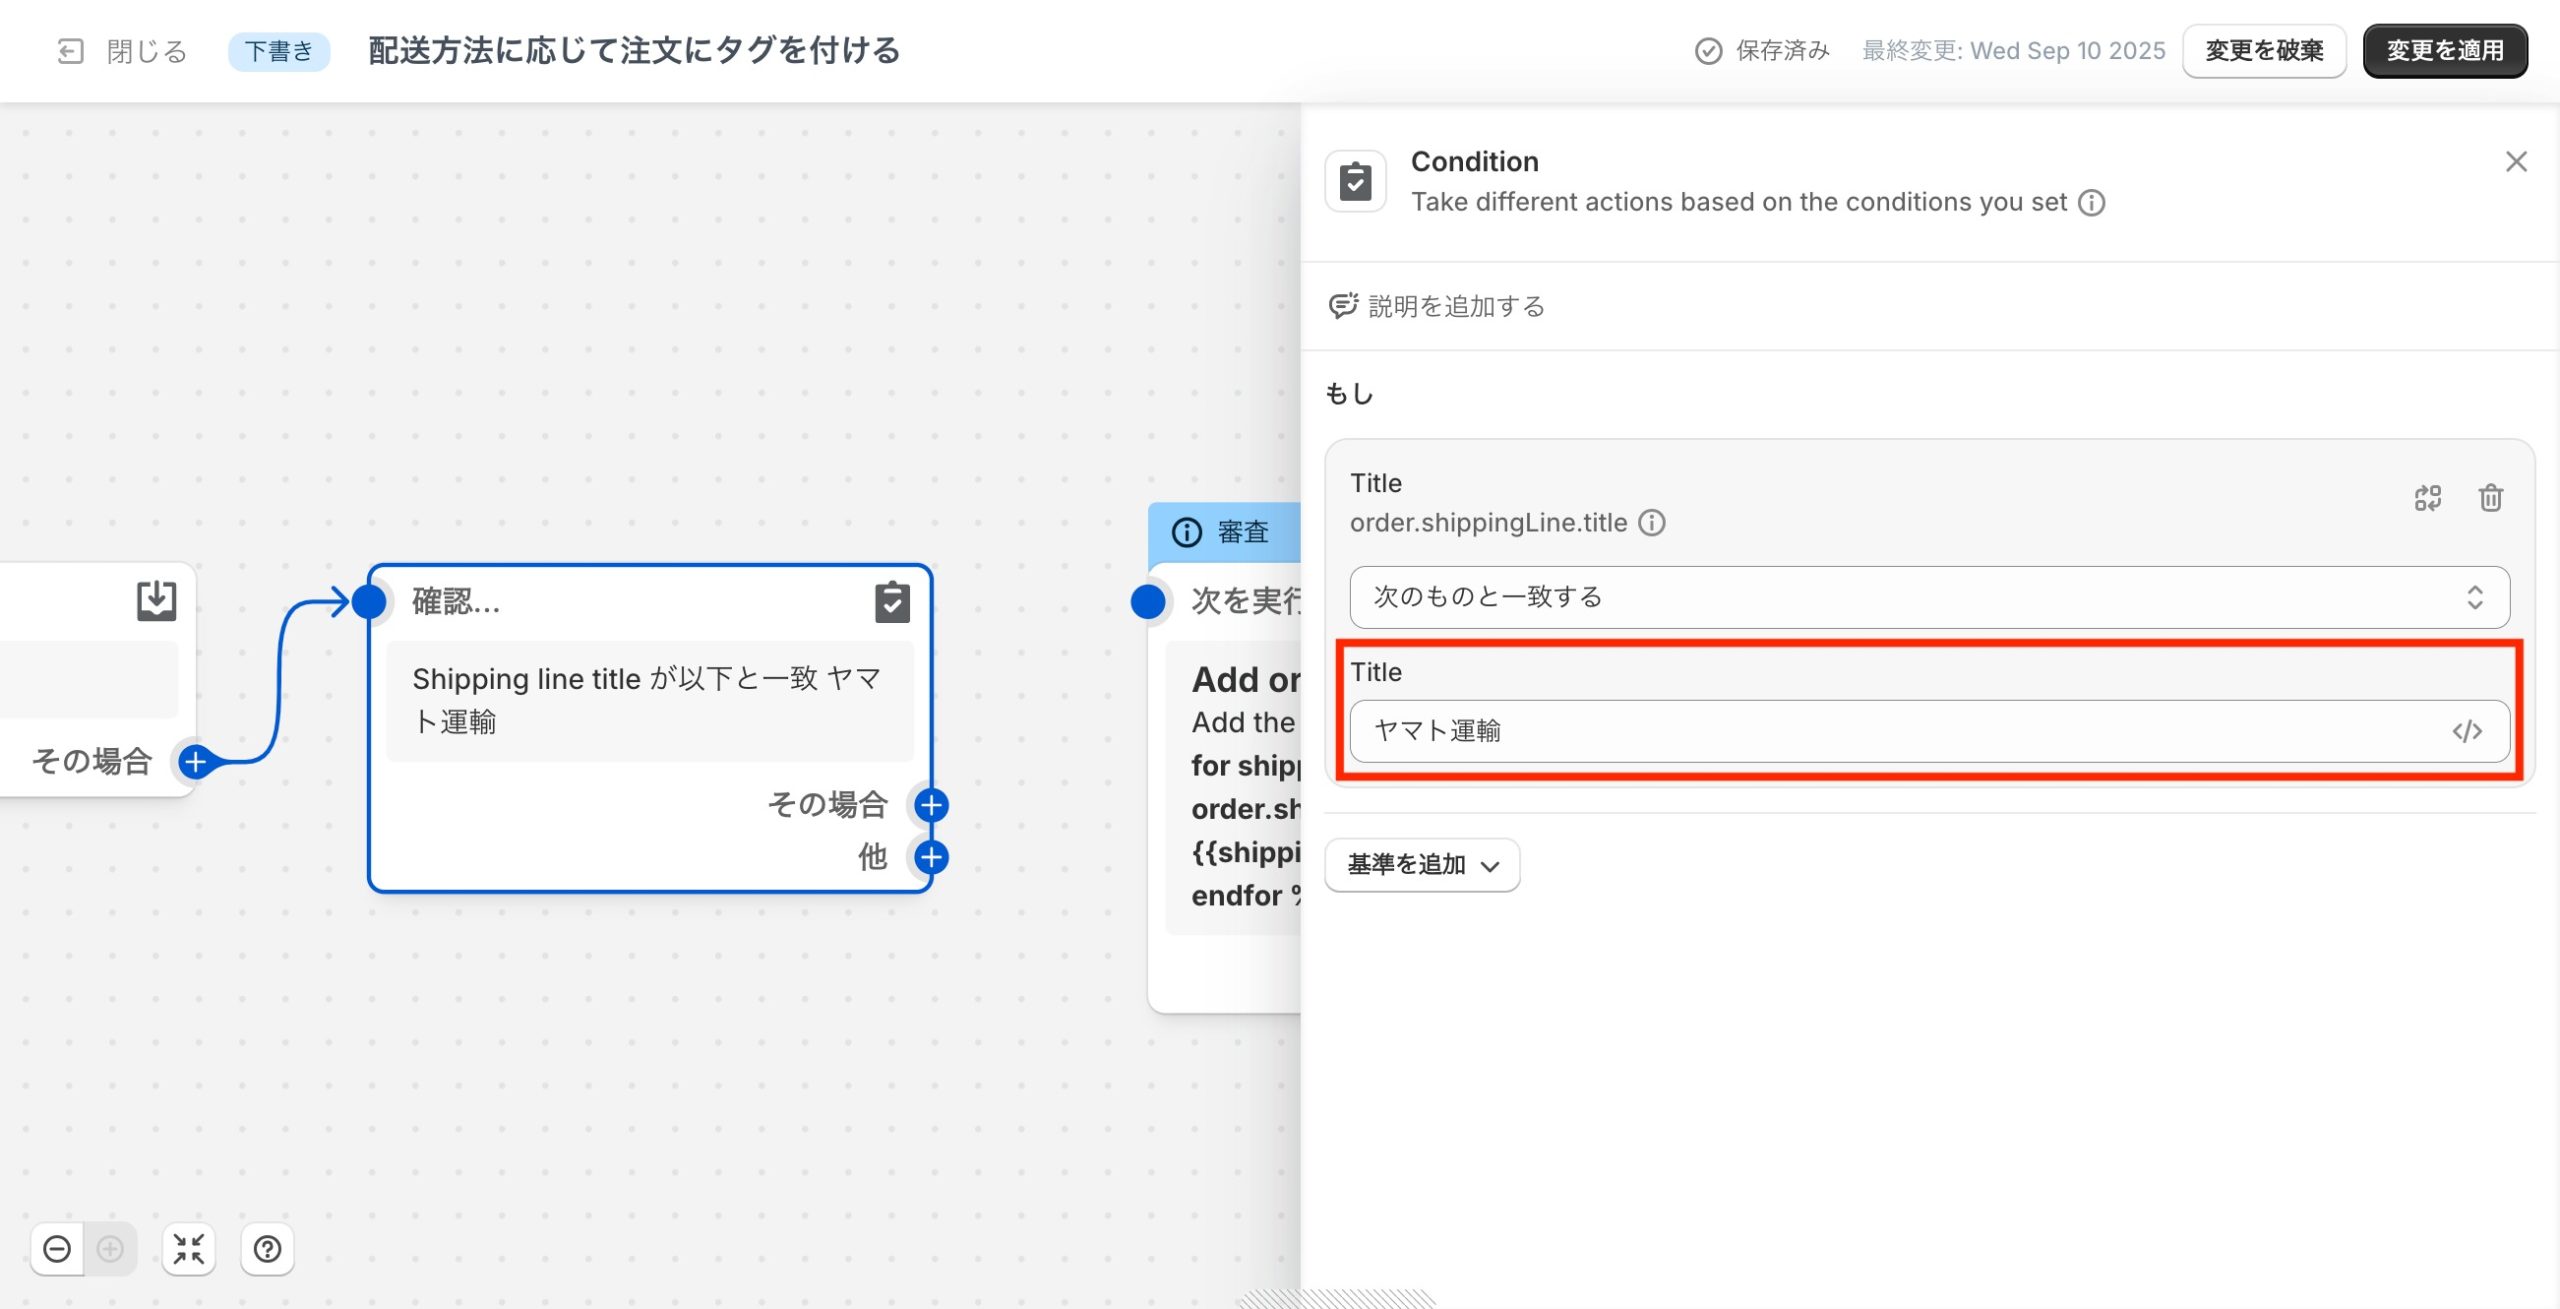Click the trigger node download icon
The width and height of the screenshot is (2560, 1309).
tap(156, 600)
